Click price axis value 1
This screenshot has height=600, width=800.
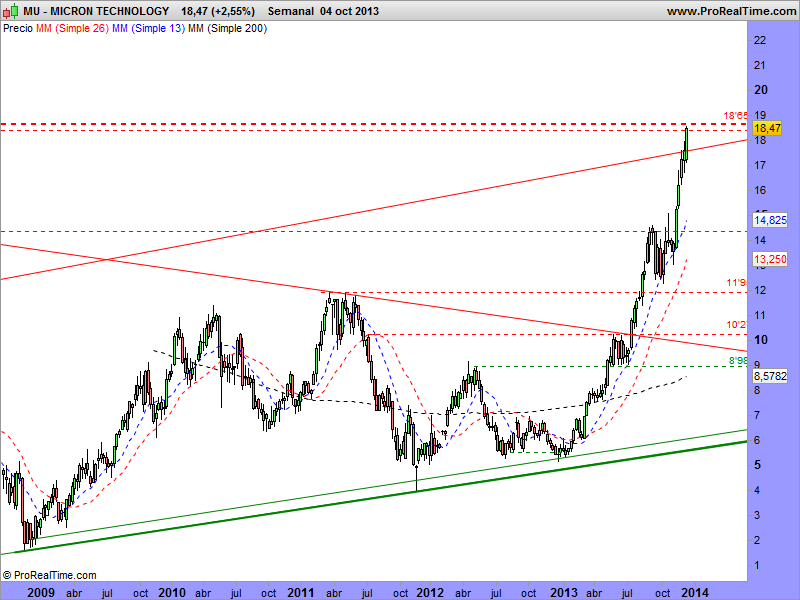757,565
